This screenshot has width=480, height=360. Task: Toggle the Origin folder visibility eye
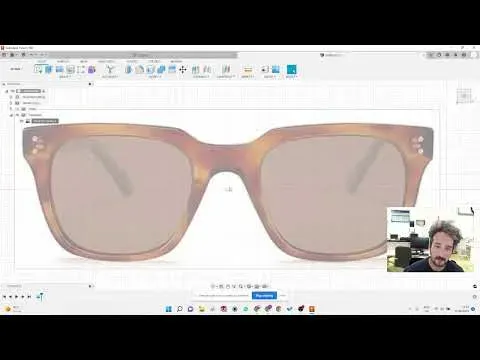pyautogui.click(x=18, y=109)
